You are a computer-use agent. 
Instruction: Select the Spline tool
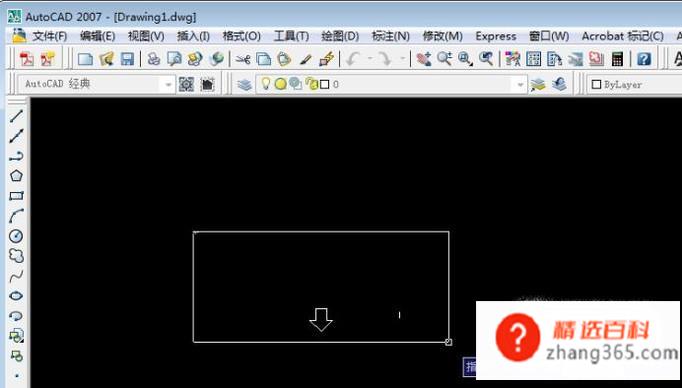tap(16, 276)
